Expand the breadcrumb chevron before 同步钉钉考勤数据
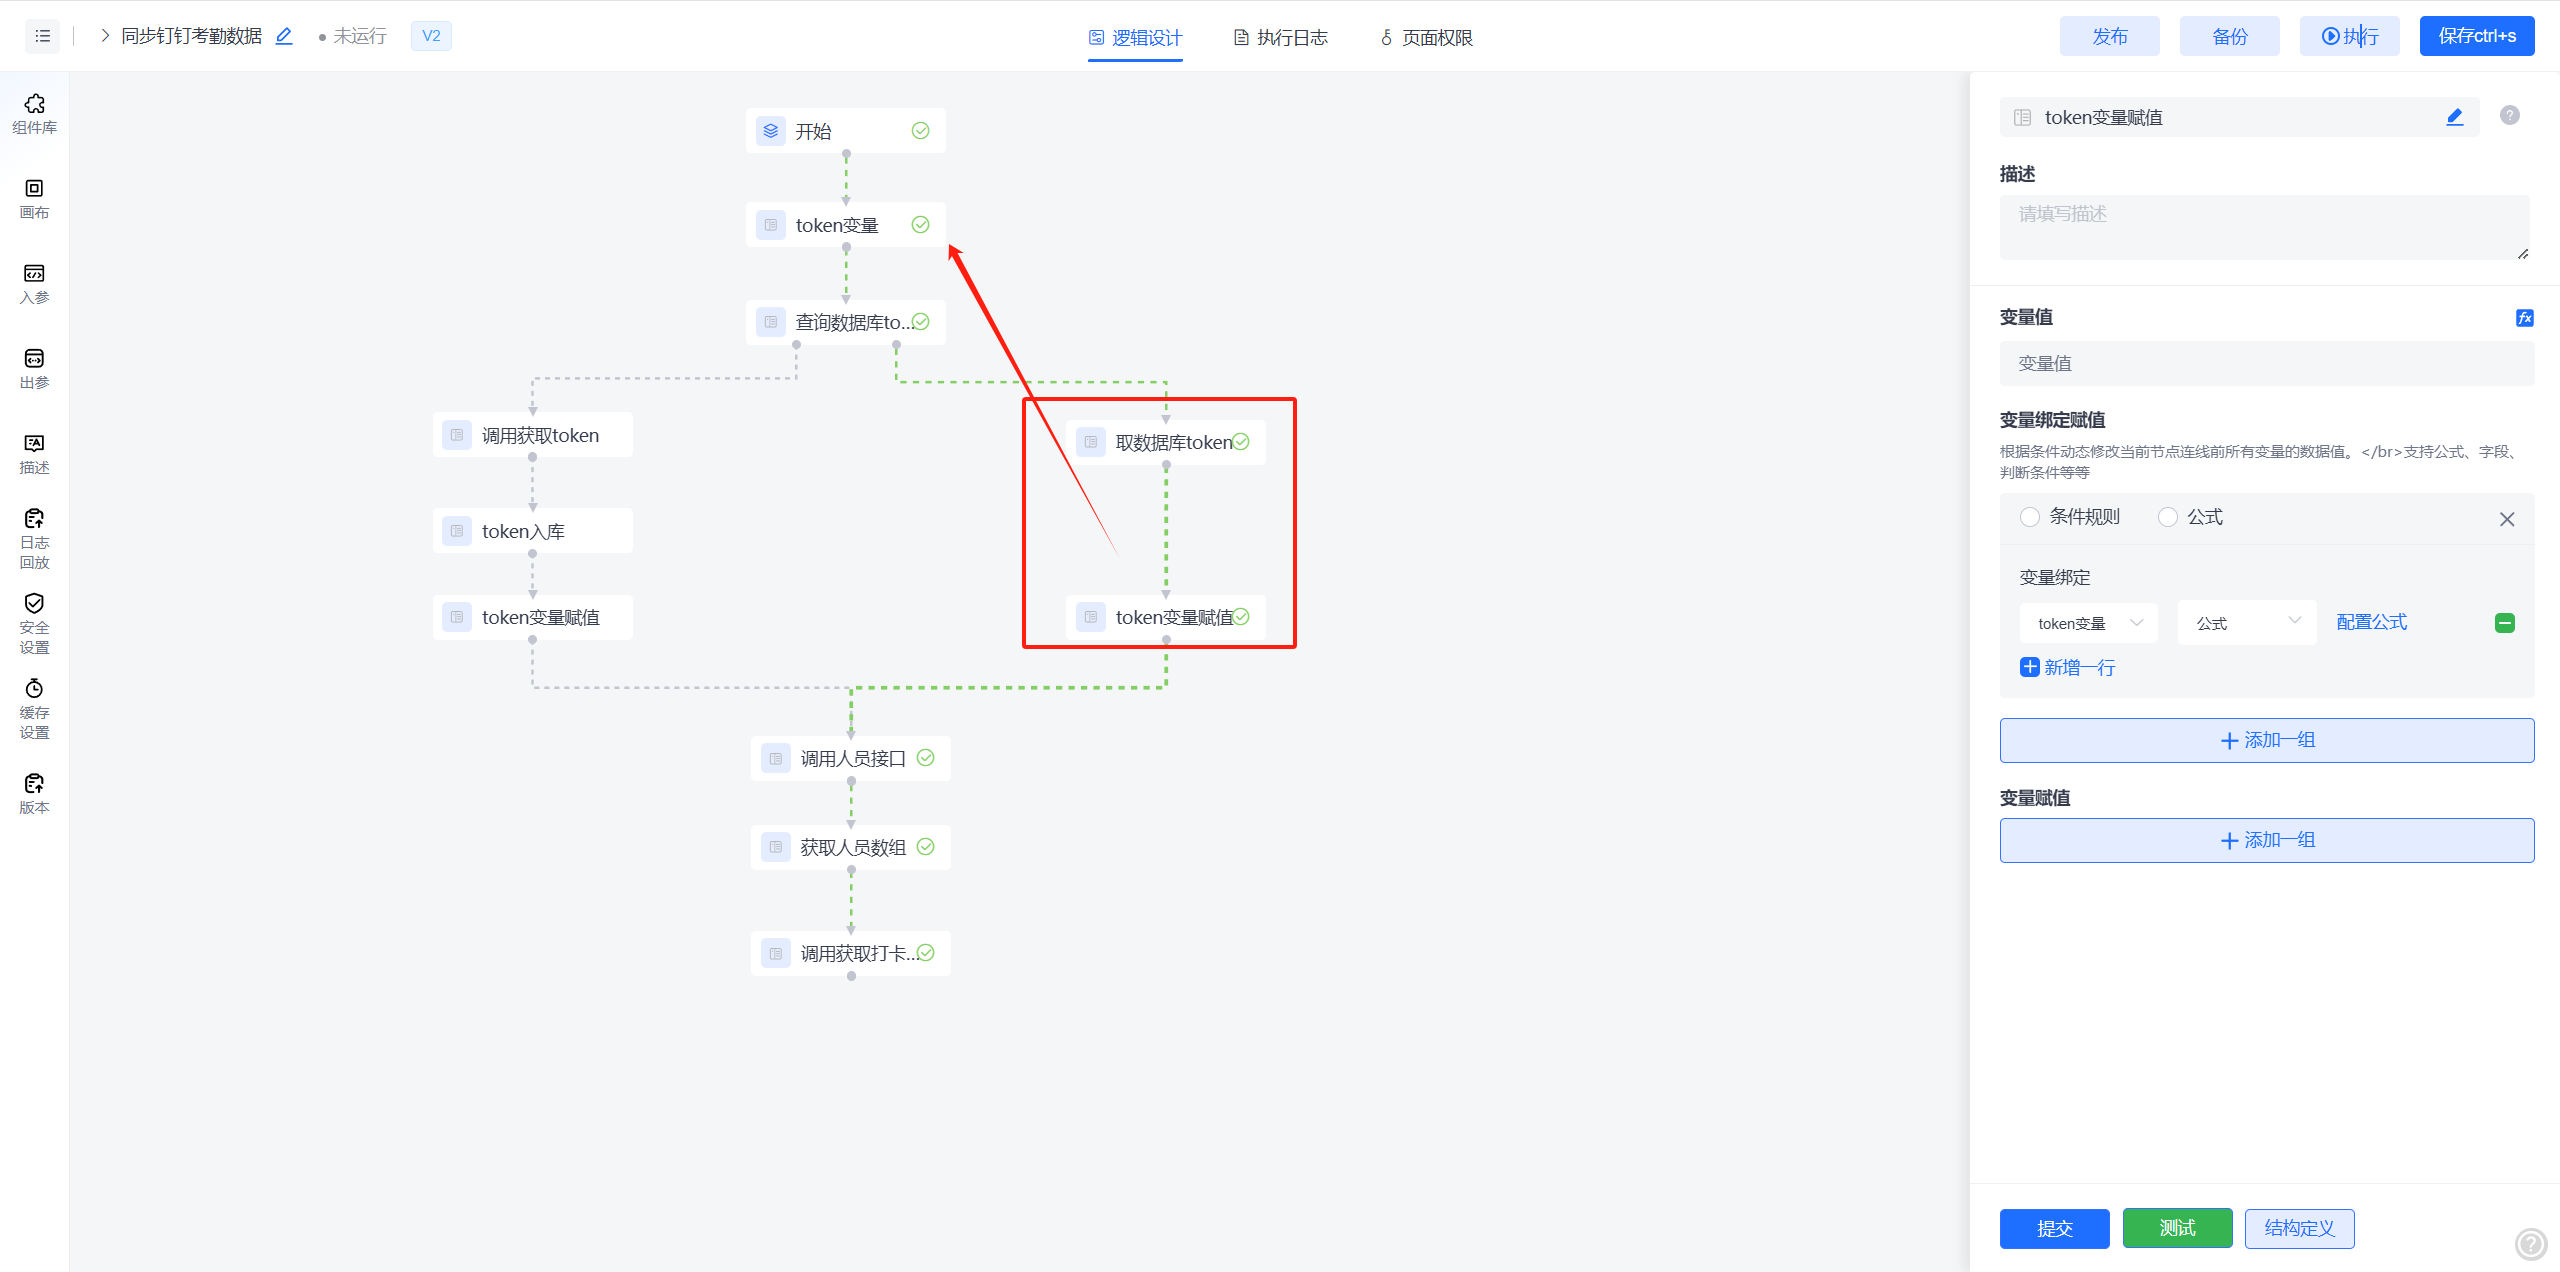This screenshot has width=2560, height=1272. click(105, 36)
